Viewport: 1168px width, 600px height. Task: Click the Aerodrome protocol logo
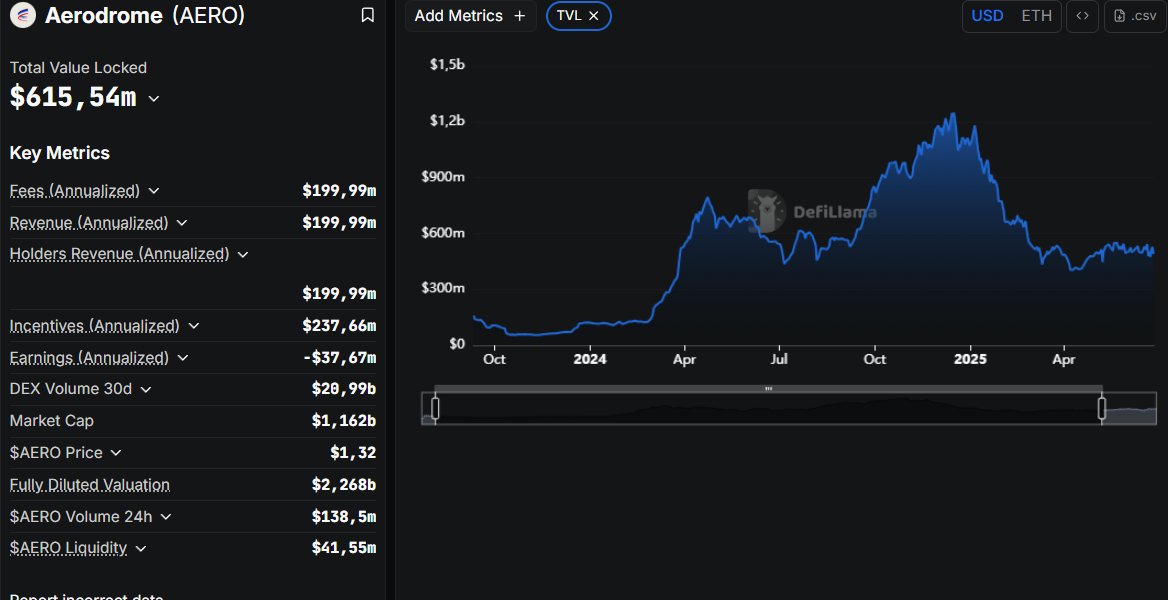coord(22,15)
